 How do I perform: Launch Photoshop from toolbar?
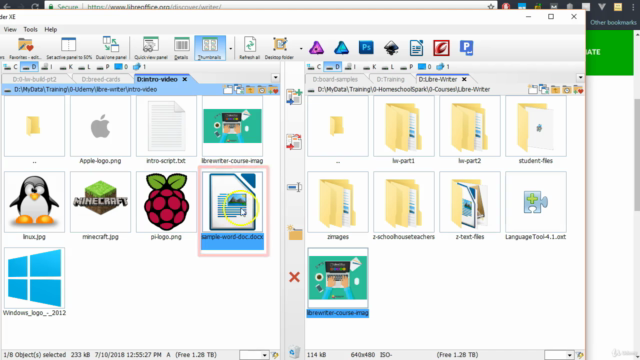pyautogui.click(x=366, y=48)
